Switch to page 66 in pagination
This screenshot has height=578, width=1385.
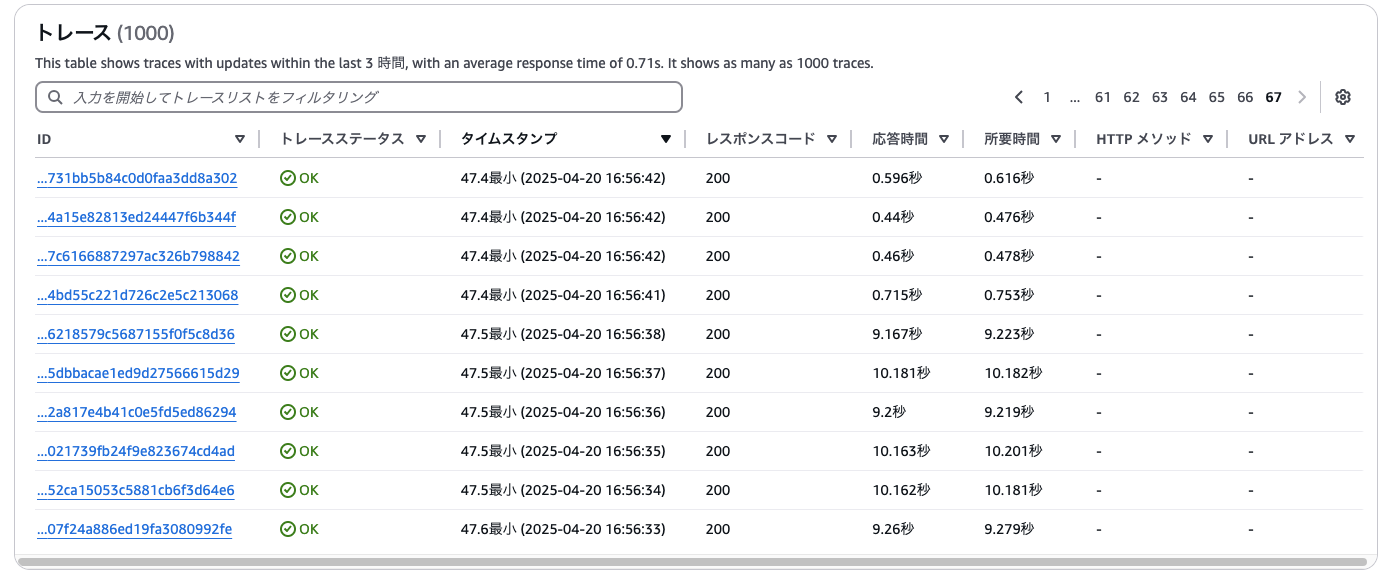(1245, 97)
